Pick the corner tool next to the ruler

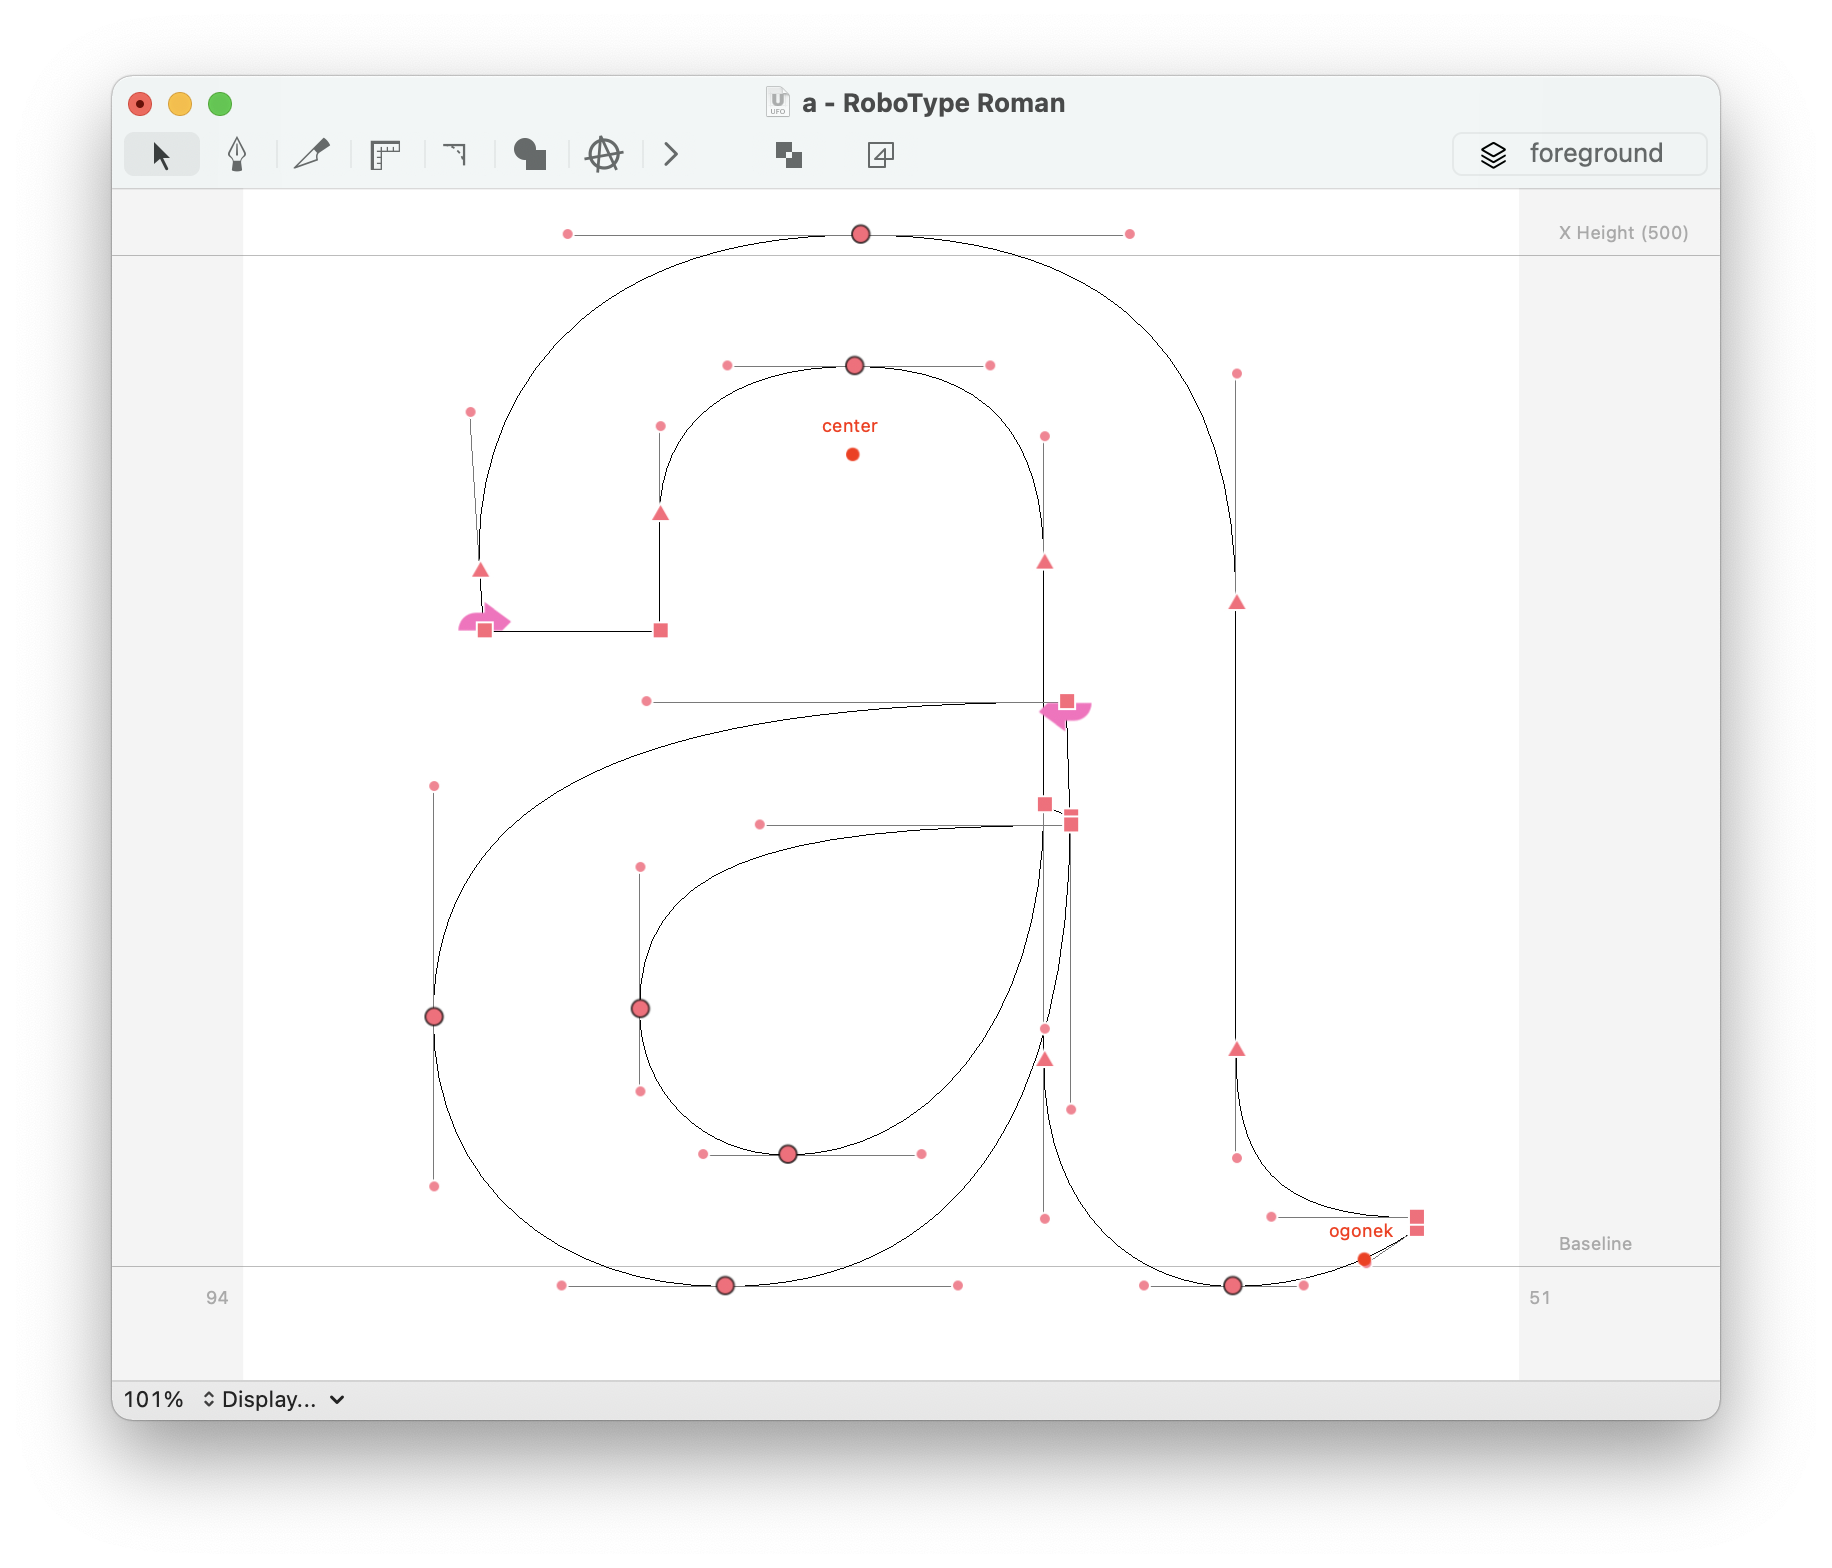pos(456,155)
